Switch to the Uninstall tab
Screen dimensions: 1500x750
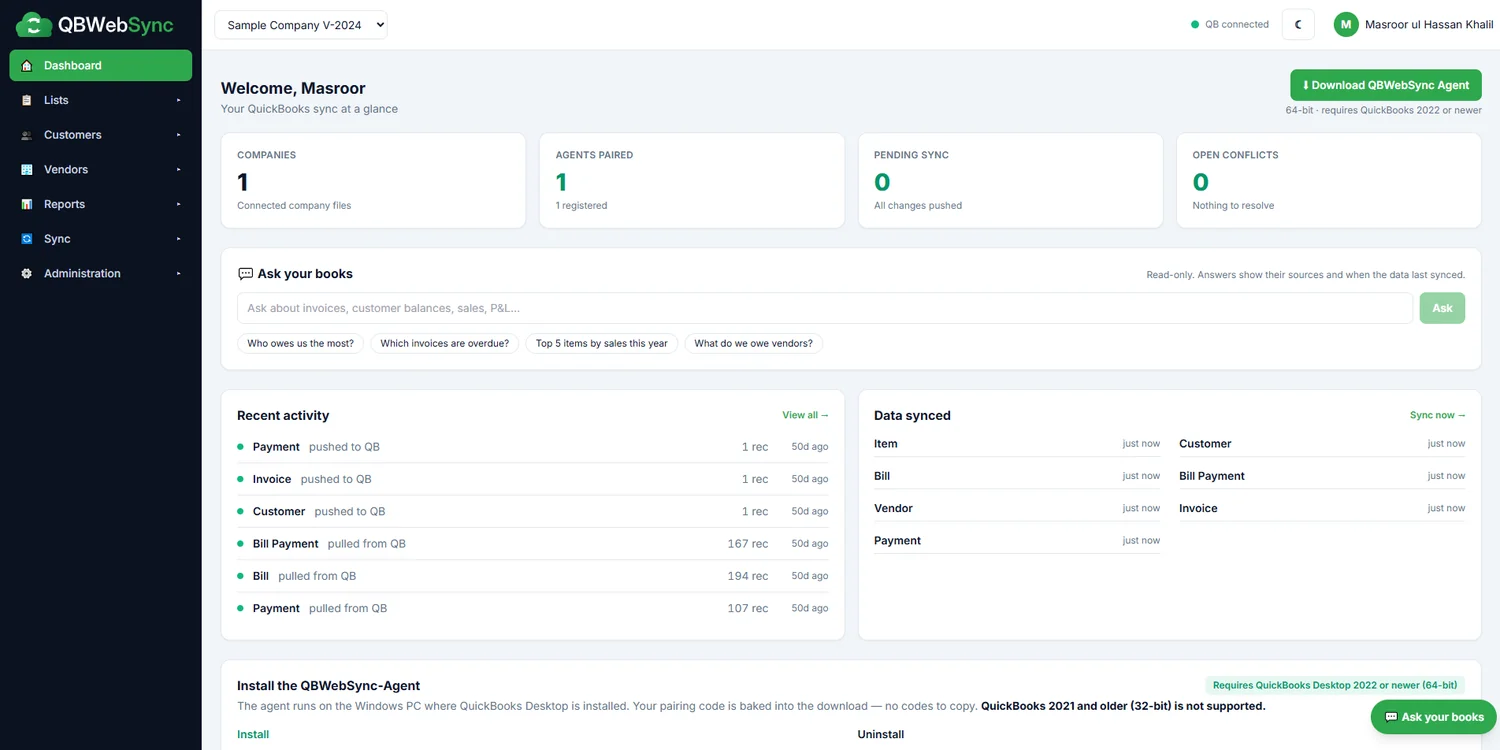(x=881, y=734)
